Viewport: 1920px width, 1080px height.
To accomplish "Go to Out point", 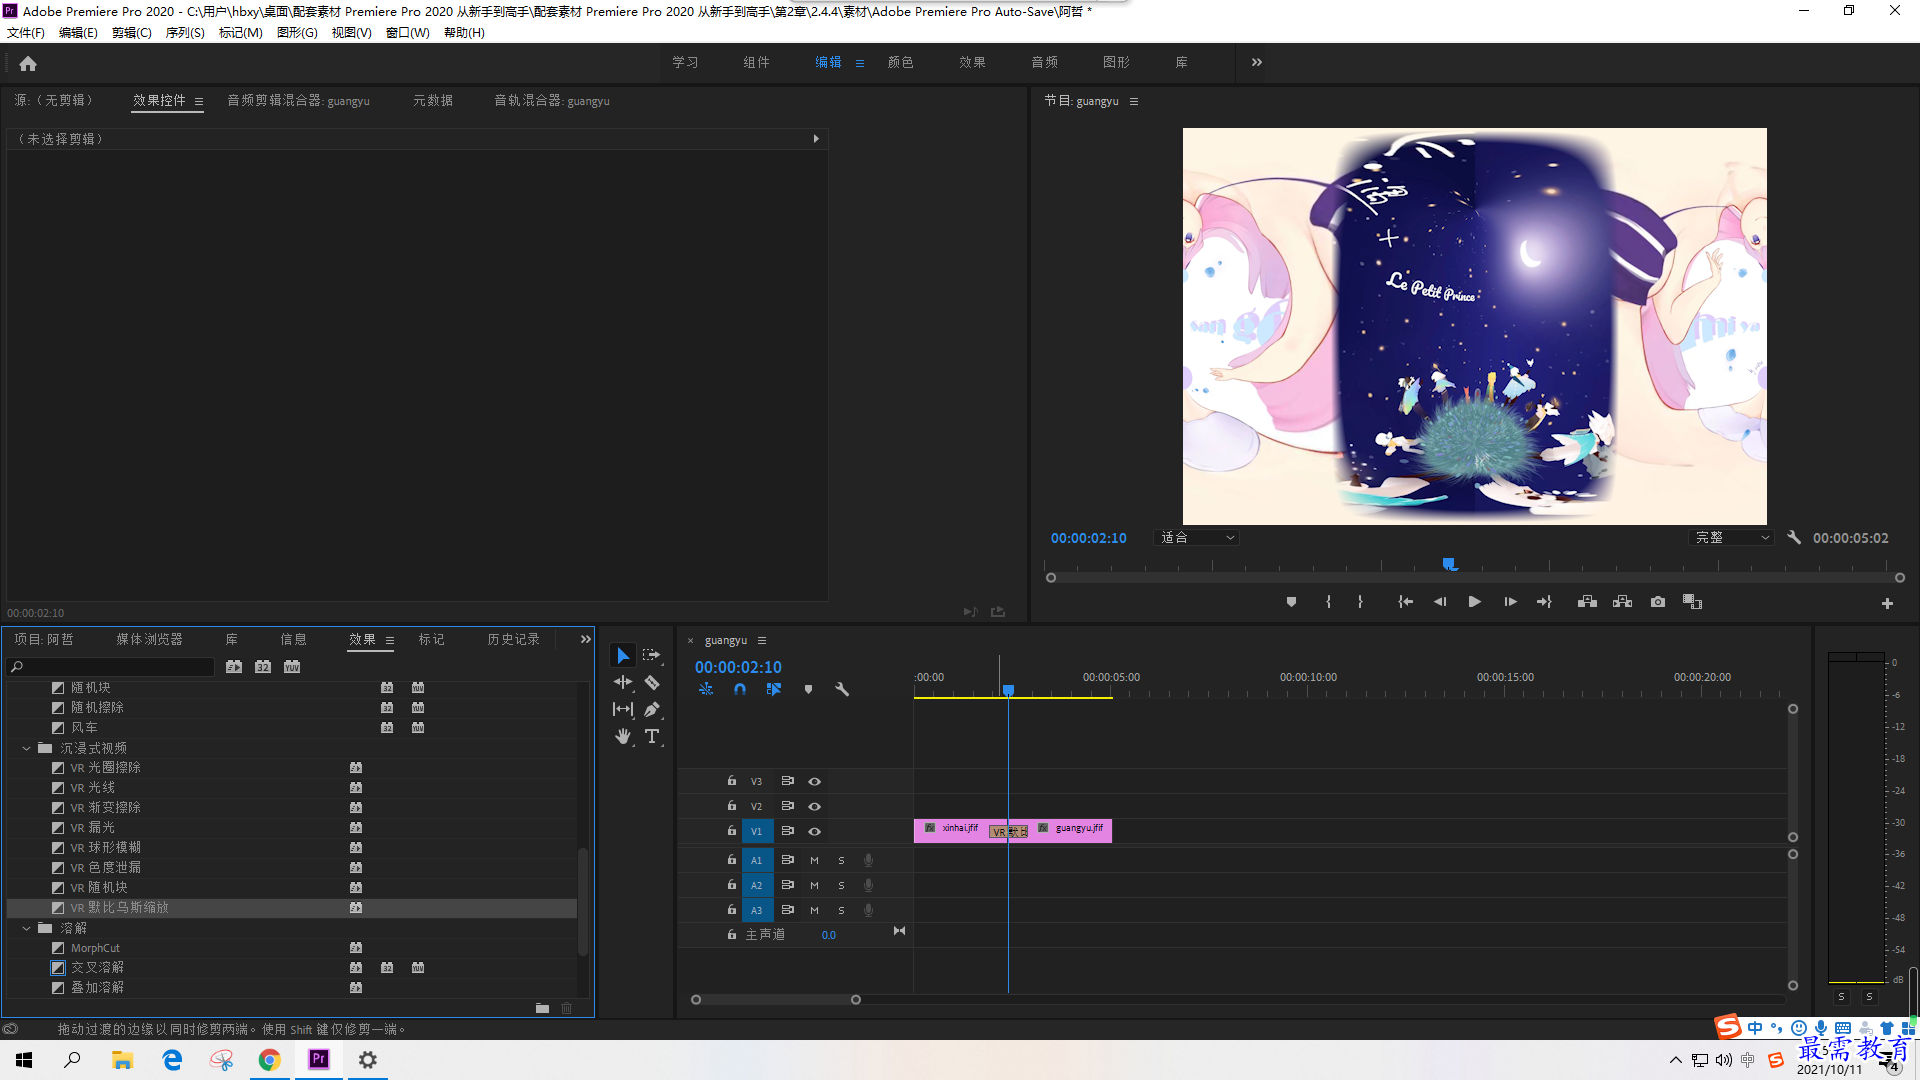I will pos(1544,602).
